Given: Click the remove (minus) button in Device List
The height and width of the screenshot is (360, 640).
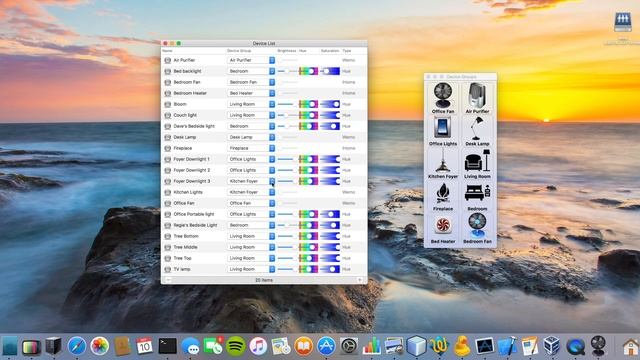Looking at the screenshot, I should tap(169, 280).
